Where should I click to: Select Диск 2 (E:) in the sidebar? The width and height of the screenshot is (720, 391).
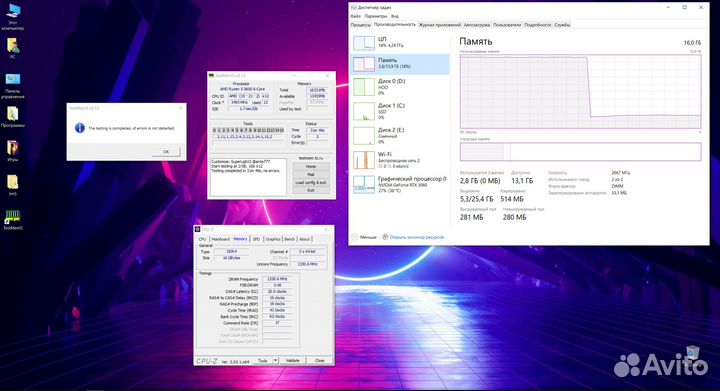coord(400,136)
